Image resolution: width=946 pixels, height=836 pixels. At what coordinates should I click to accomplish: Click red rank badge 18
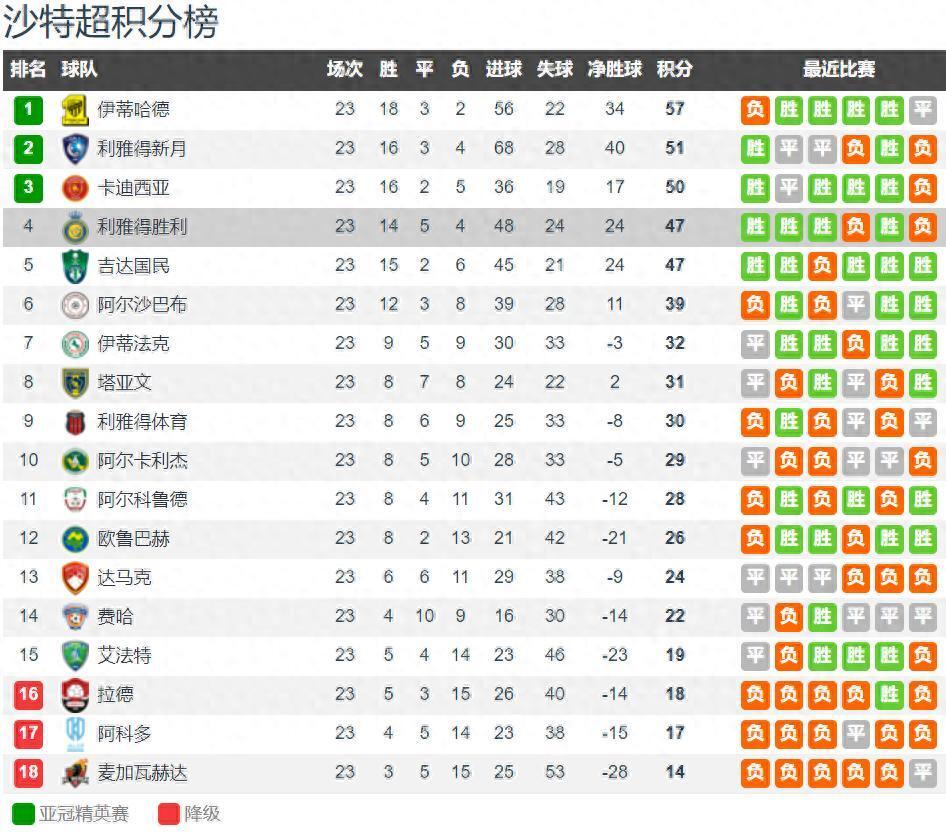[28, 773]
